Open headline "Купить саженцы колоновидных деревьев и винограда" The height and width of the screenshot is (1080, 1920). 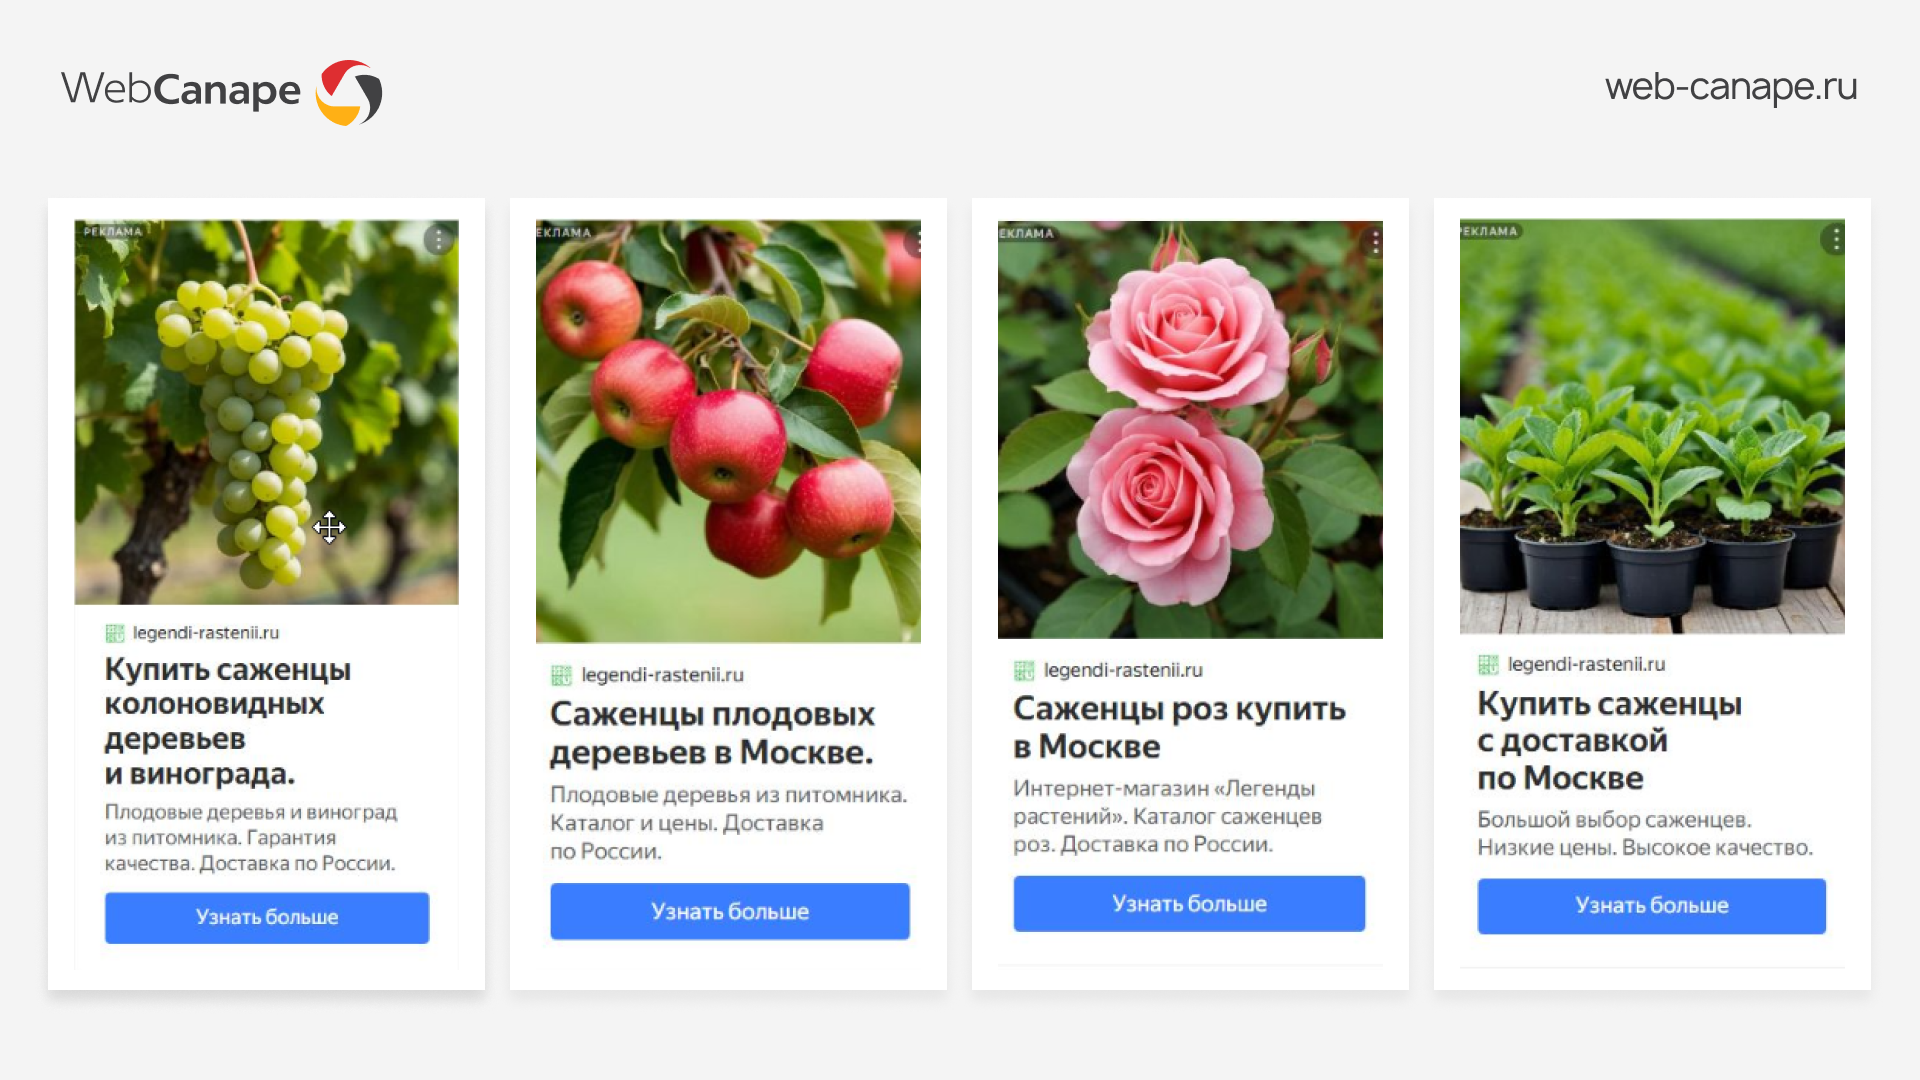point(228,721)
